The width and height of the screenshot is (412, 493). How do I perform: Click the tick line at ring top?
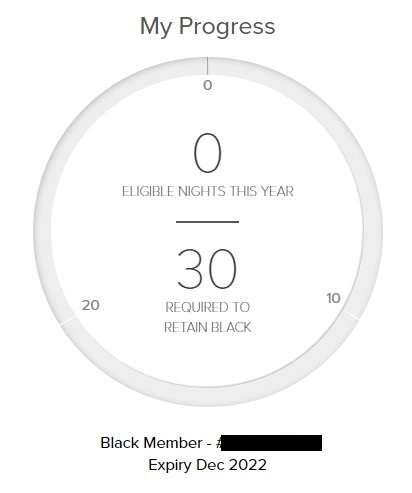(207, 66)
